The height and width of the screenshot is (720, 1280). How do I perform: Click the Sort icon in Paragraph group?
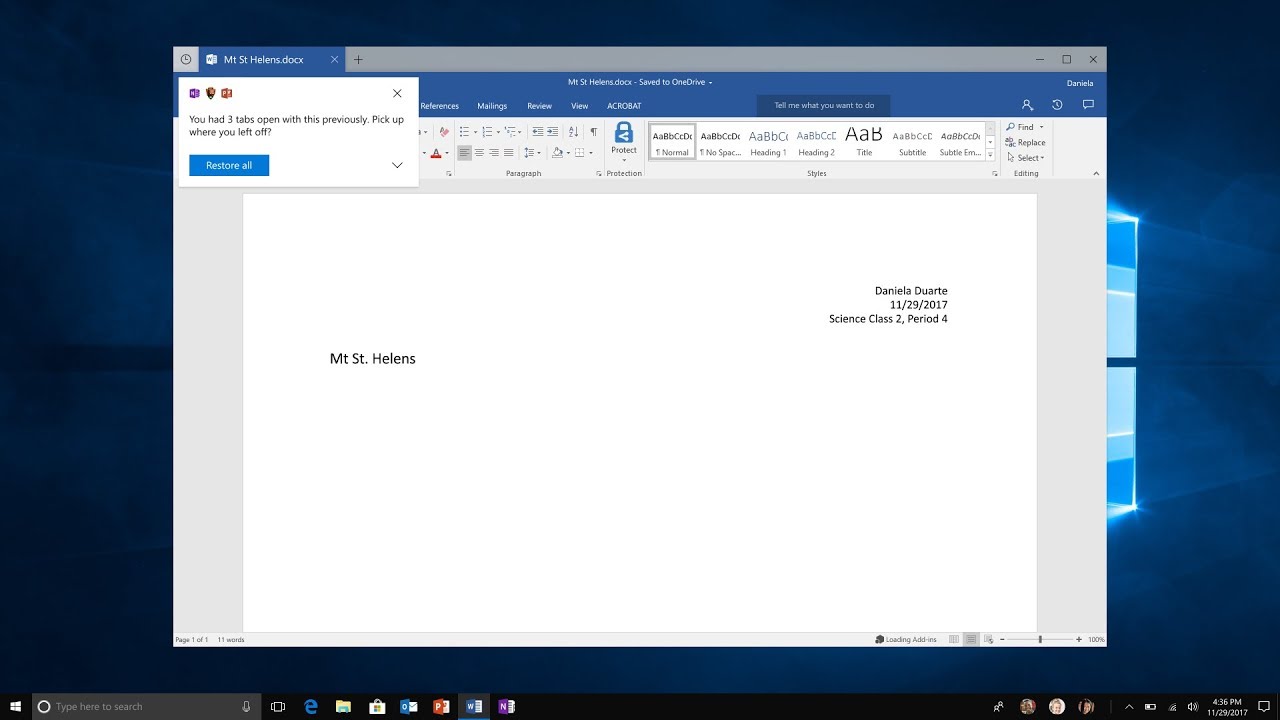(573, 132)
